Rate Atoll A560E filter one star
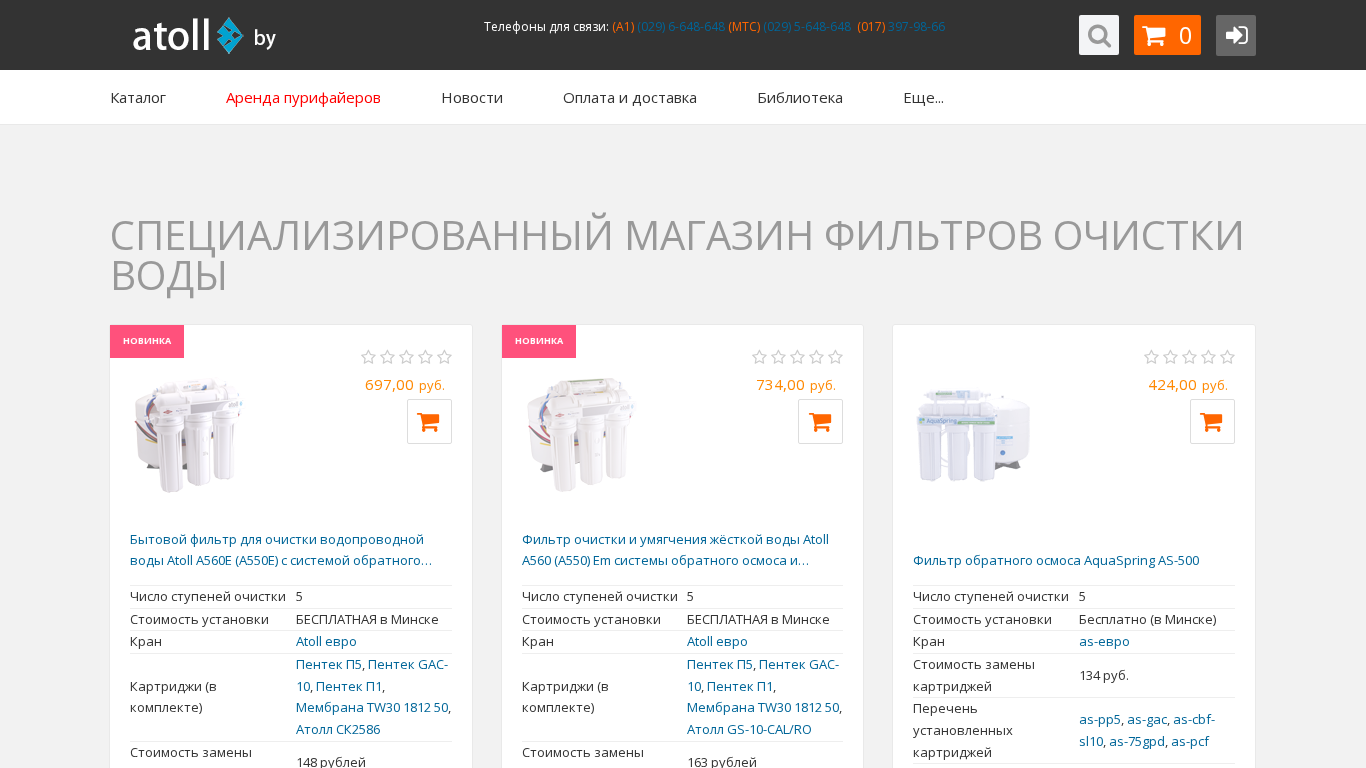The width and height of the screenshot is (1366, 768). pyautogui.click(x=368, y=357)
